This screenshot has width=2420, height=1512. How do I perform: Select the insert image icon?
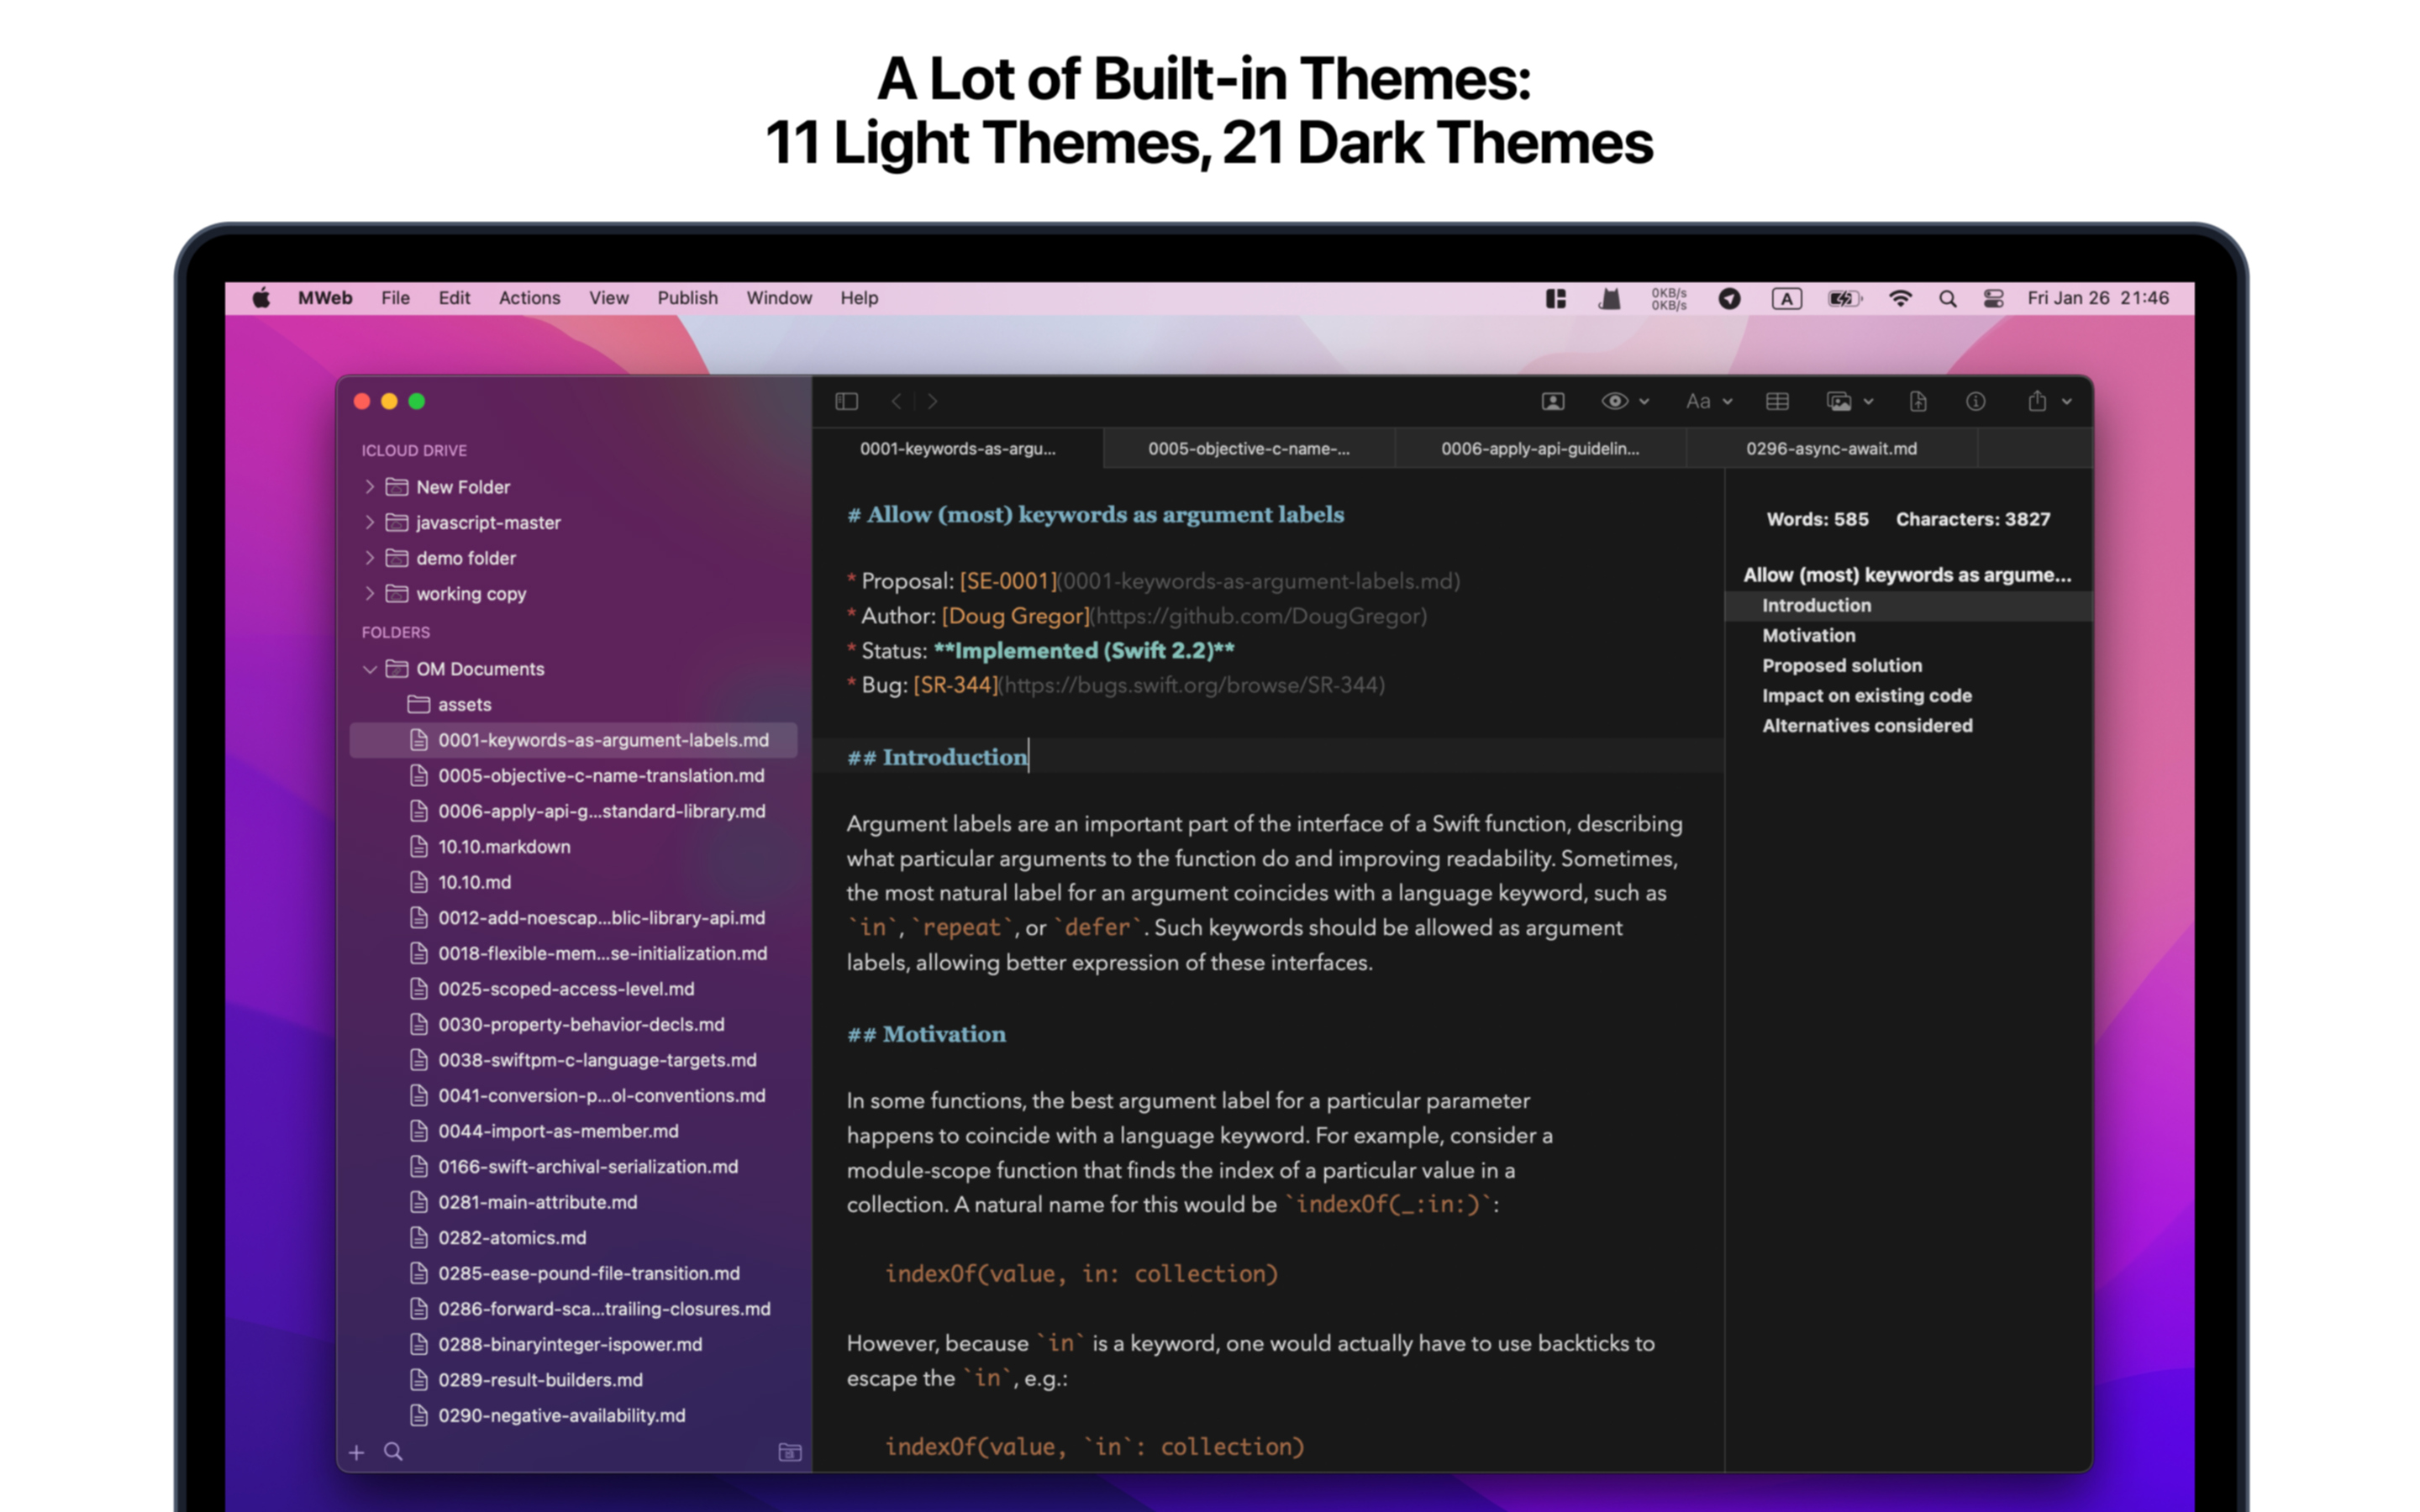tap(1842, 401)
